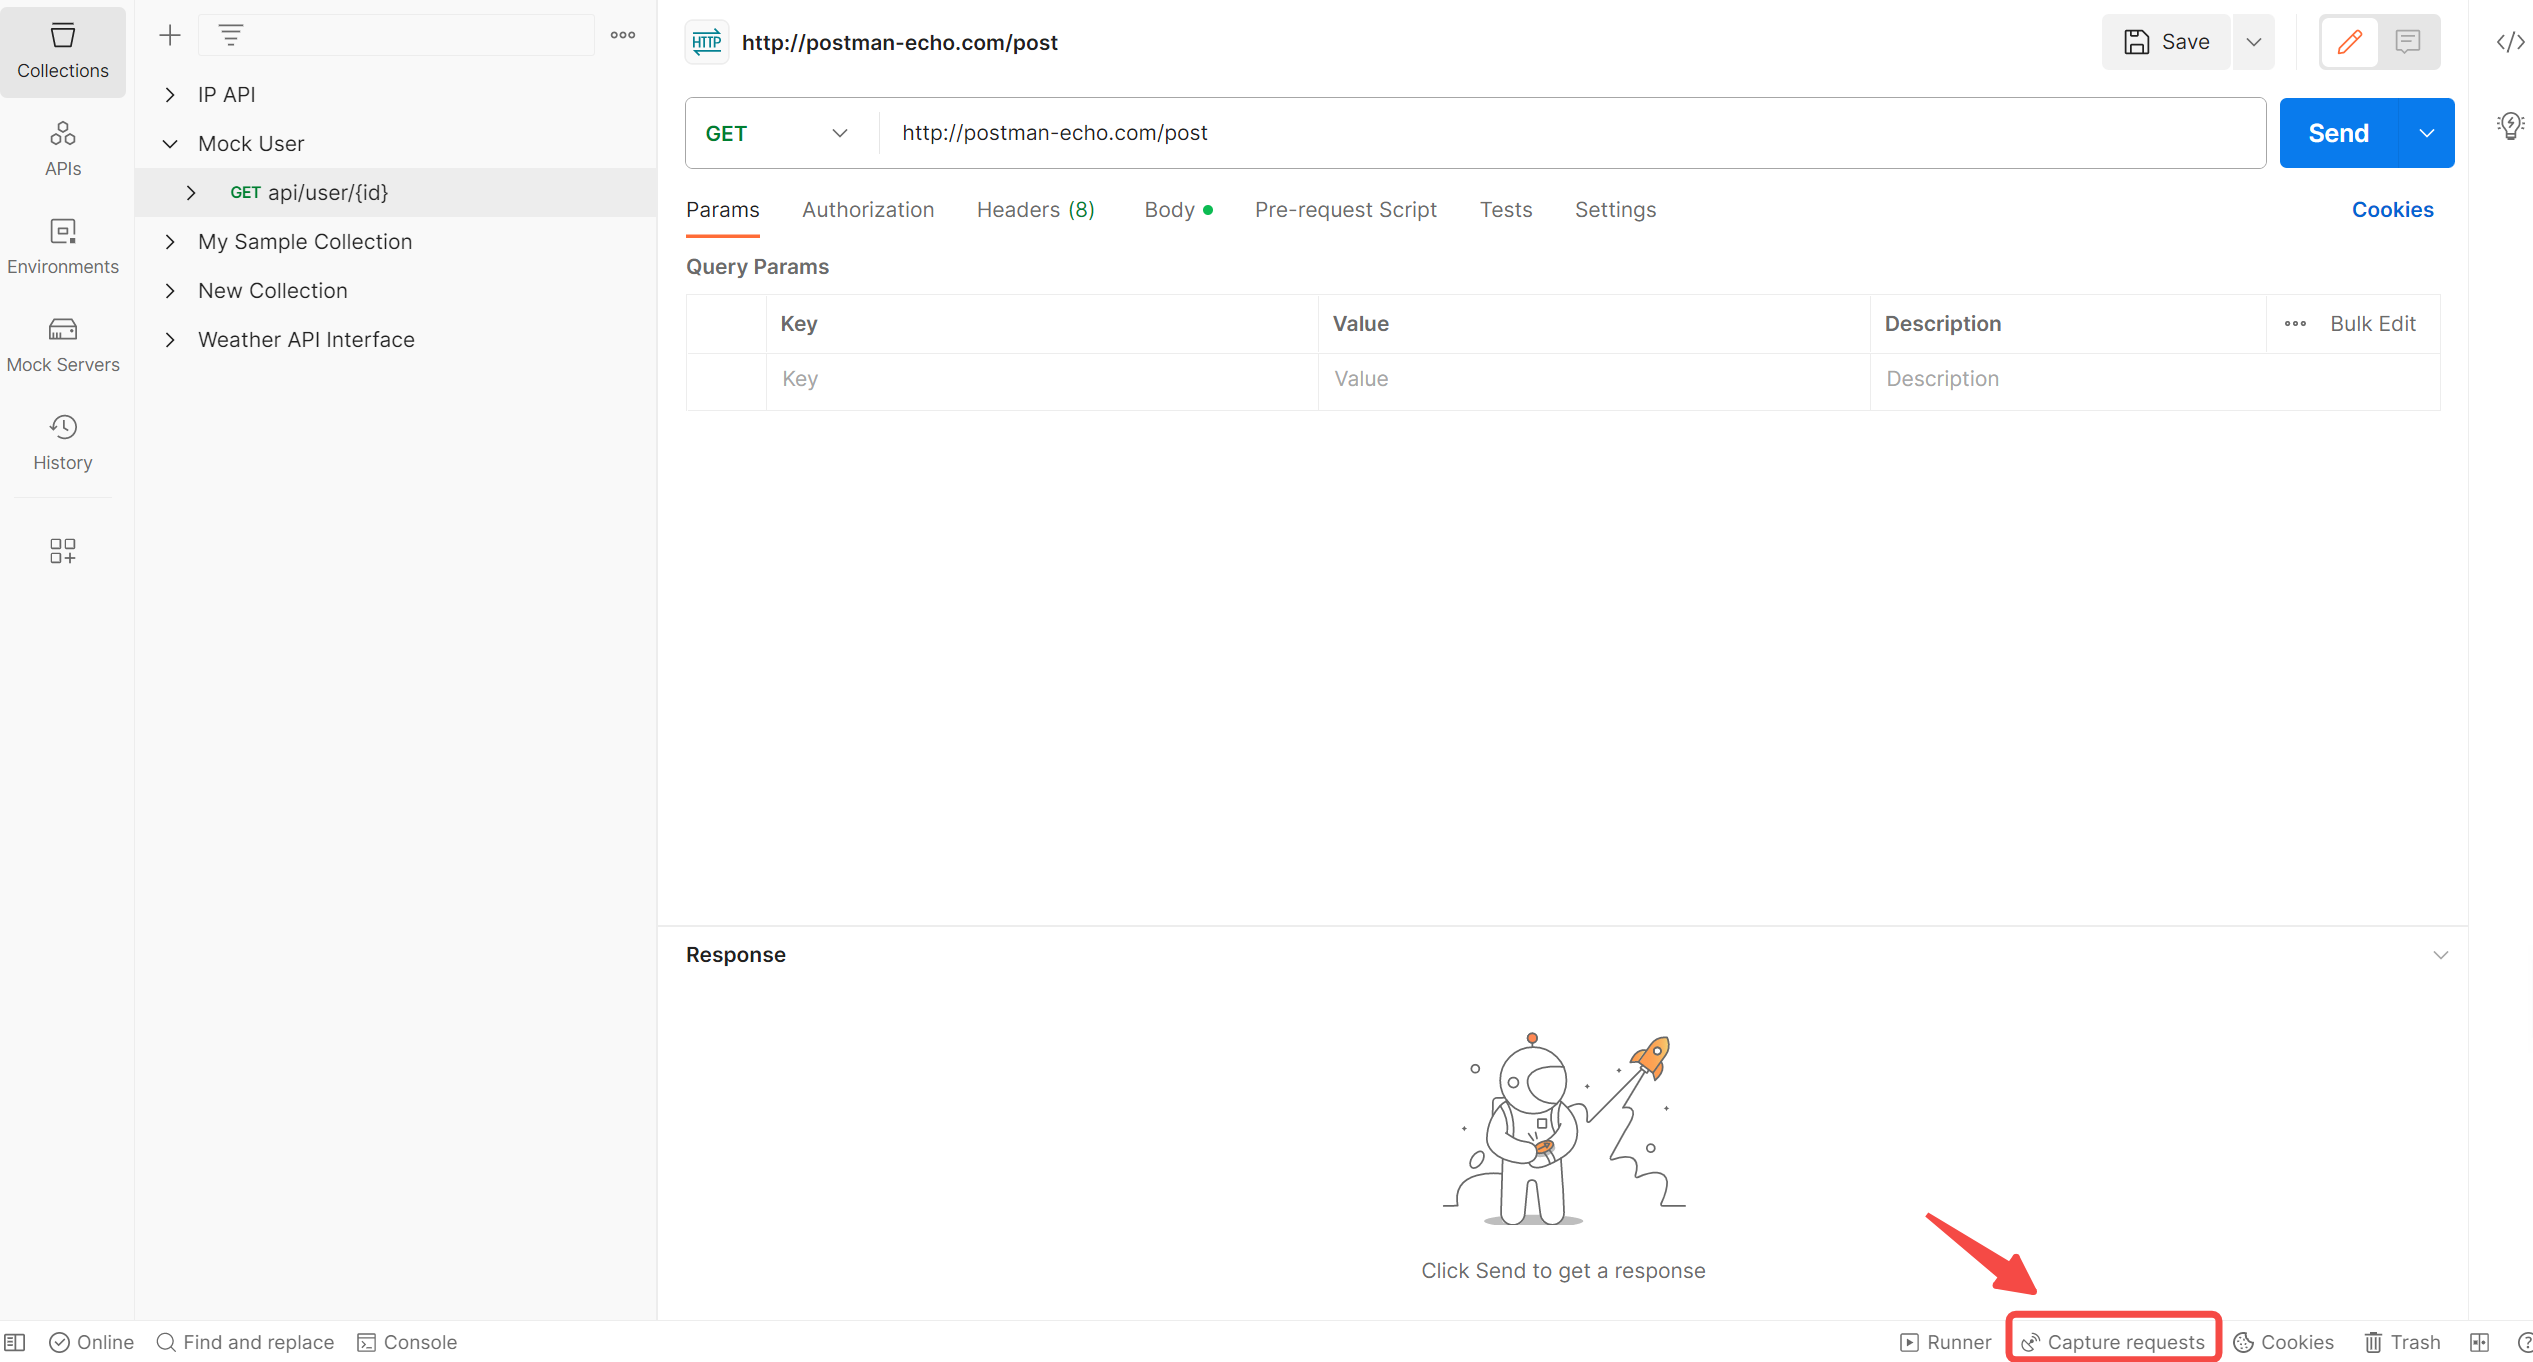This screenshot has height=1362, width=2533.
Task: Click the comments icon next to pencil
Action: point(2408,42)
